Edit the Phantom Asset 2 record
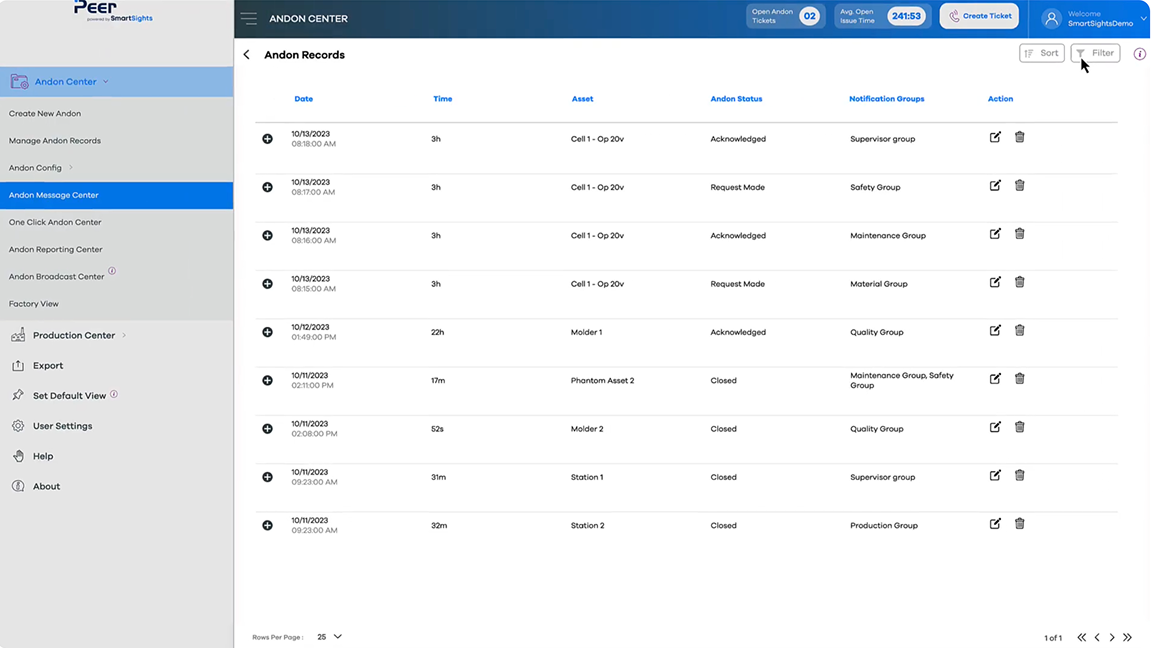Viewport: 1152px width, 648px height. pyautogui.click(x=995, y=379)
